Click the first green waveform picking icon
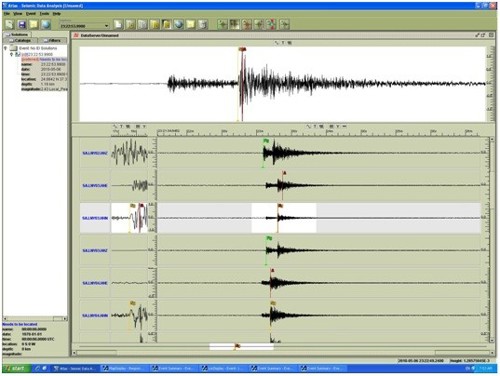This screenshot has height=376, width=500. (222, 24)
